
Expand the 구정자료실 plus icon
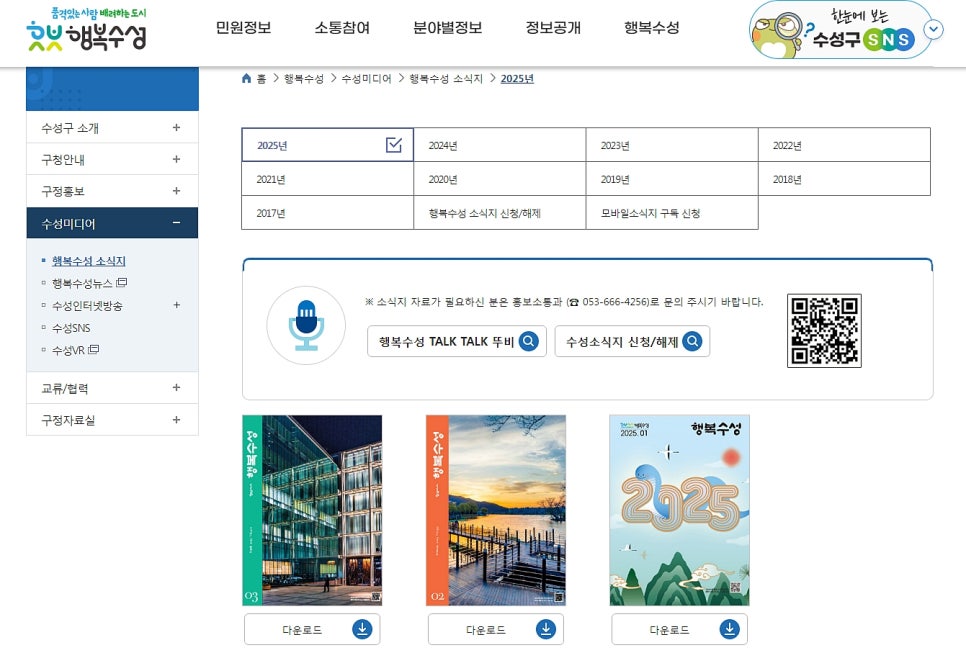(x=176, y=420)
